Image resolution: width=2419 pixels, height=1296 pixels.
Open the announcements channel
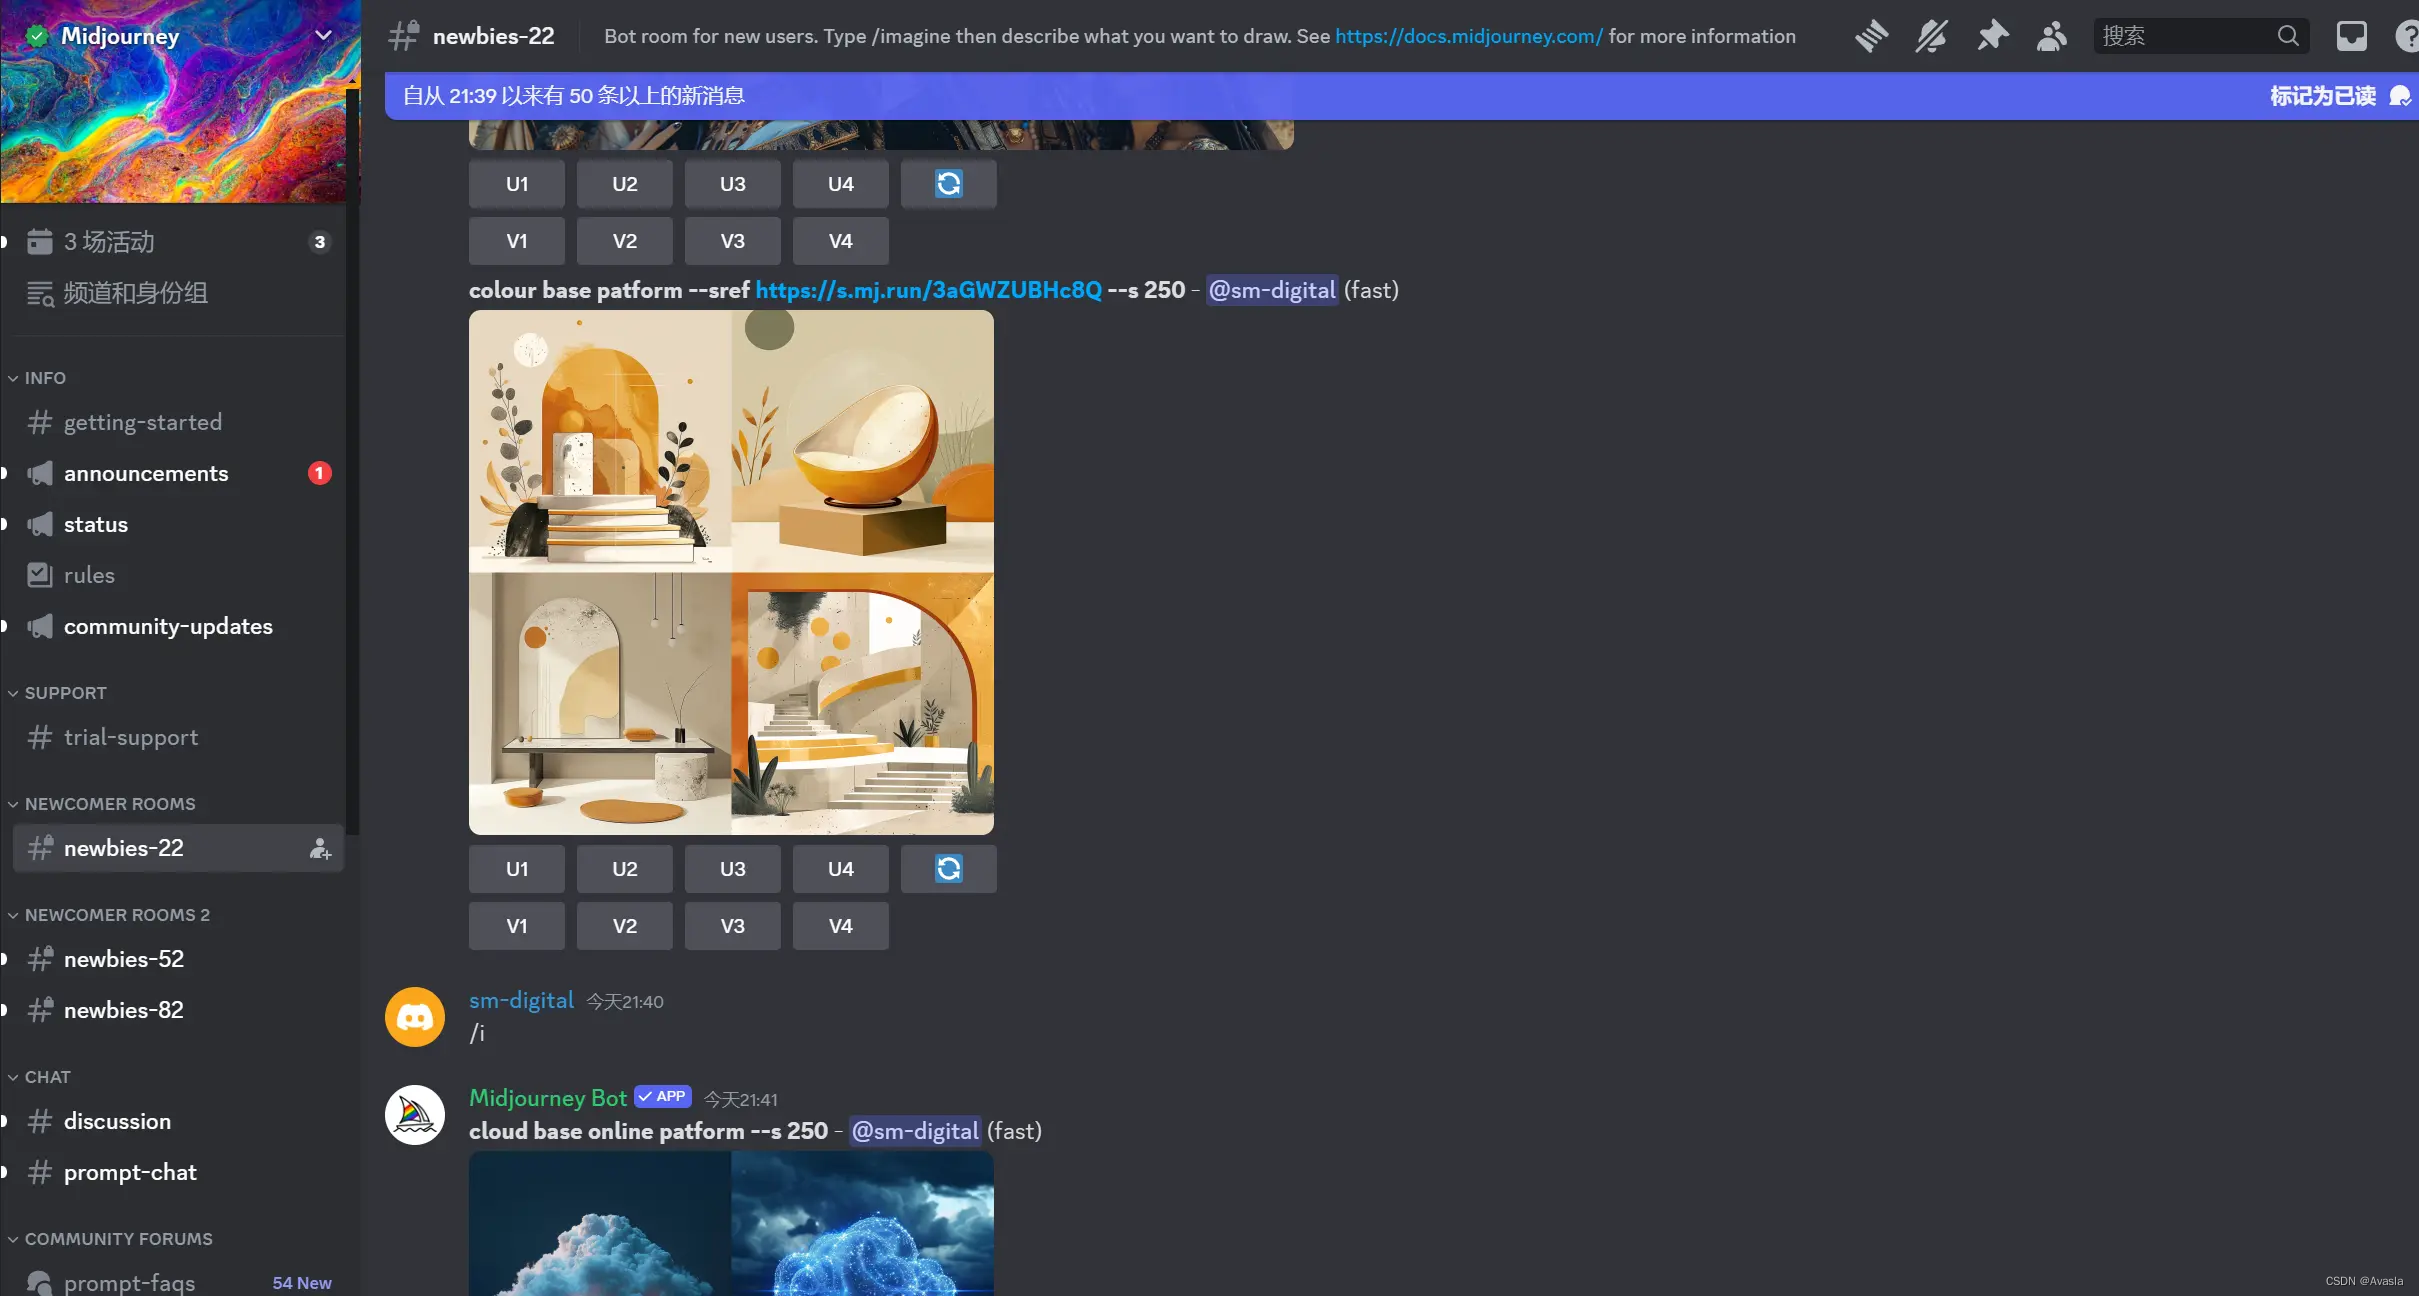pos(146,473)
